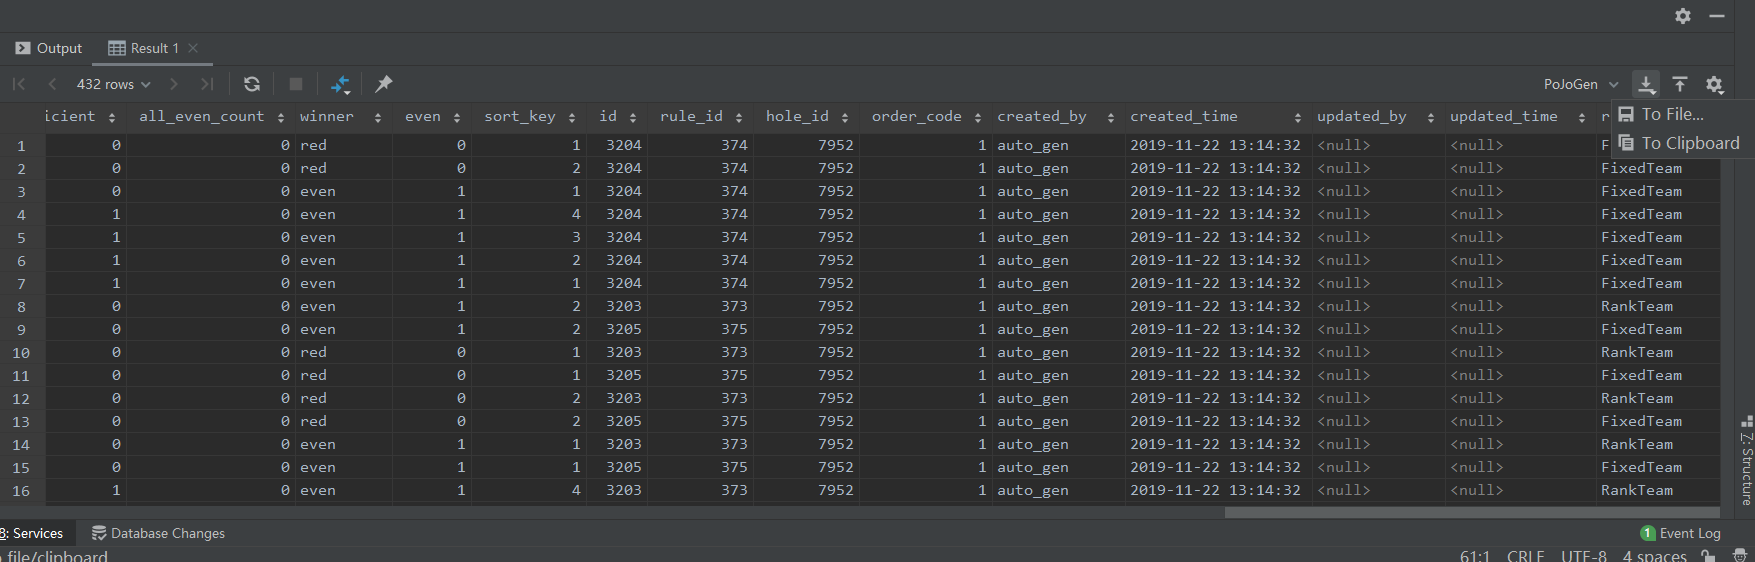This screenshot has width=1755, height=562.
Task: Click the blue compare arrows icon
Action: click(x=341, y=84)
